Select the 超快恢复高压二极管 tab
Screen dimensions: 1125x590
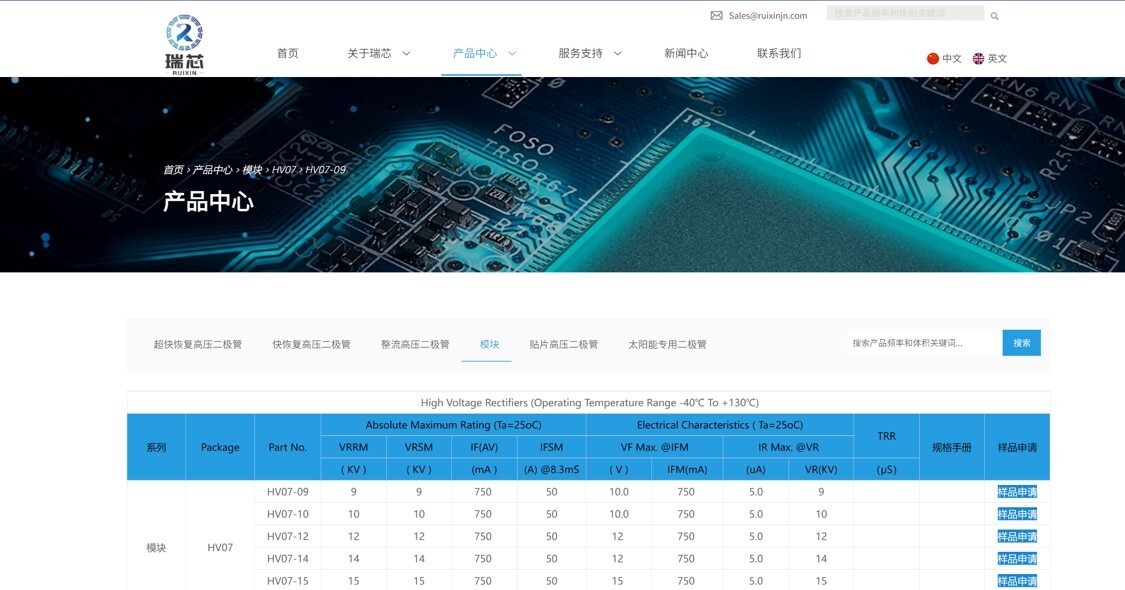[x=198, y=344]
